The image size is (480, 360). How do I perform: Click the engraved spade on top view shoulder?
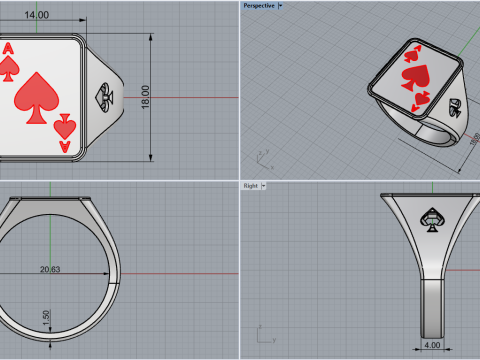coord(104,97)
